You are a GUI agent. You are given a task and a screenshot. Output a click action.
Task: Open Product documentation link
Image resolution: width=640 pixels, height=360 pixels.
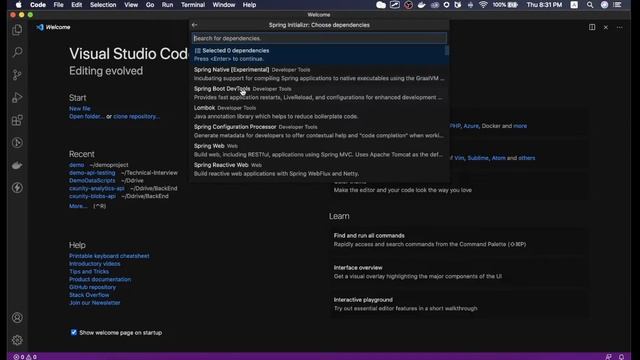pyautogui.click(x=100, y=279)
